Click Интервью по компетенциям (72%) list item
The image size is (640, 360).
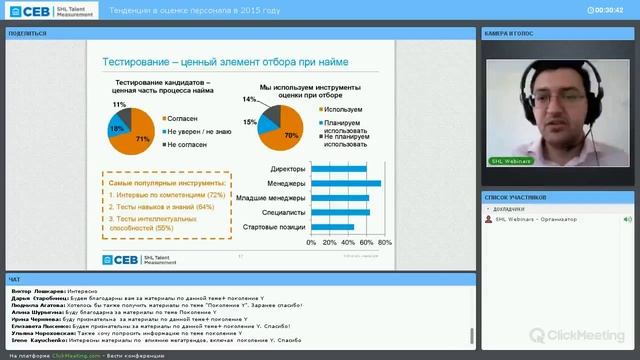point(167,195)
